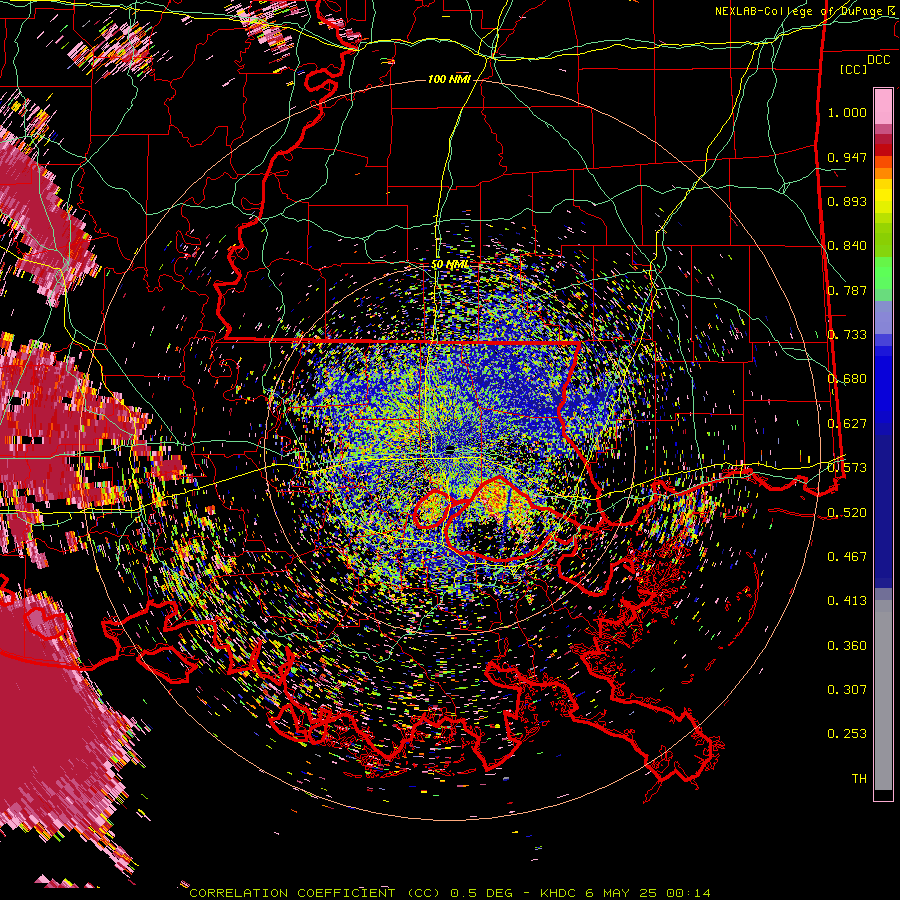This screenshot has height=900, width=900.
Task: Click the 0.307 scale value
Action: tap(847, 690)
